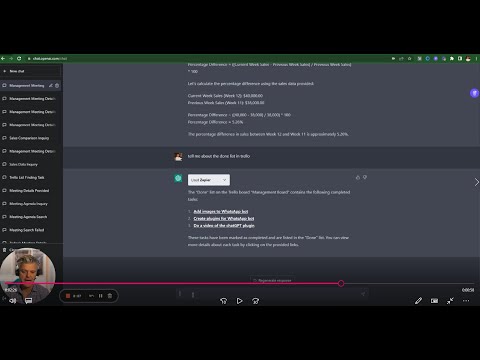Open the extensions puzzle piece menu
The image size is (480, 360).
coord(452,59)
